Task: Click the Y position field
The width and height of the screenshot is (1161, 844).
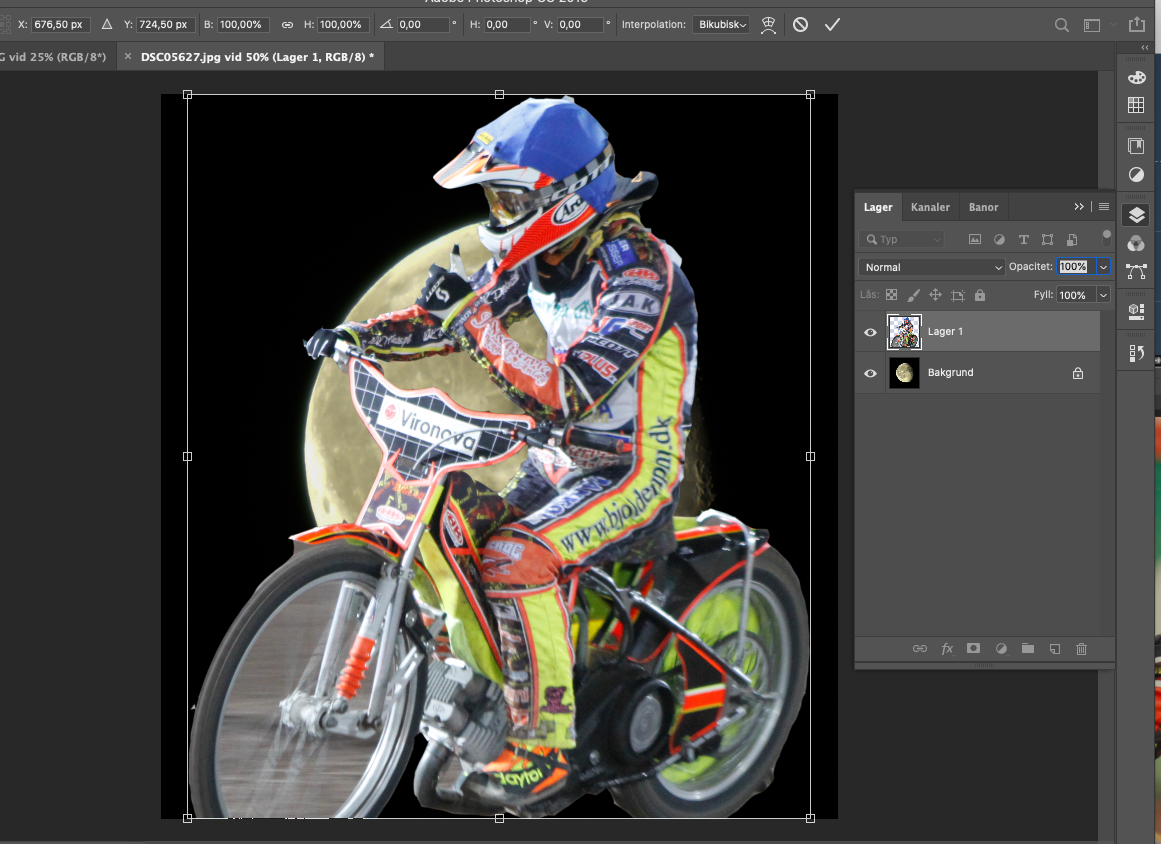Action: (165, 24)
